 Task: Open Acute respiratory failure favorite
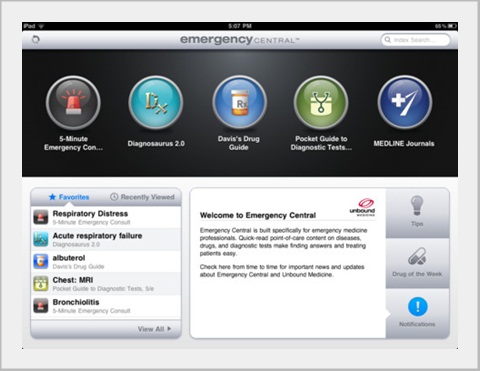coord(106,239)
